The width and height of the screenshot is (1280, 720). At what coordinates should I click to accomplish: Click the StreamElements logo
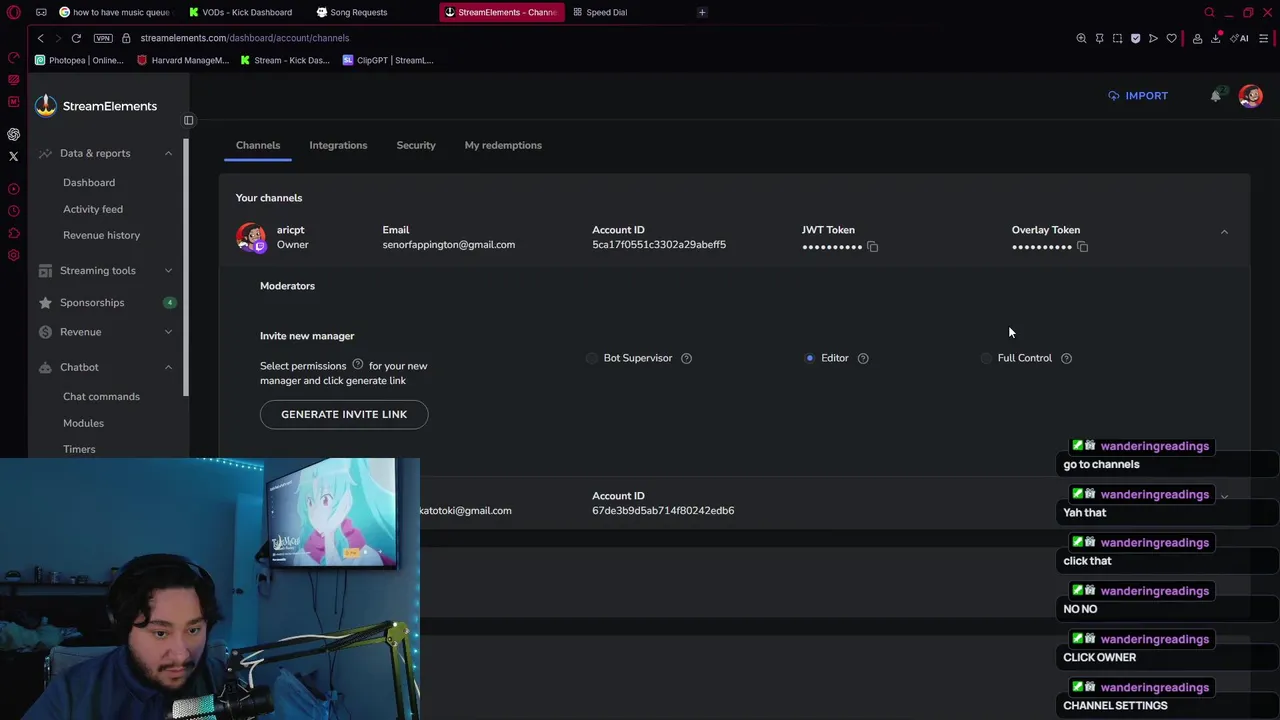tap(96, 106)
